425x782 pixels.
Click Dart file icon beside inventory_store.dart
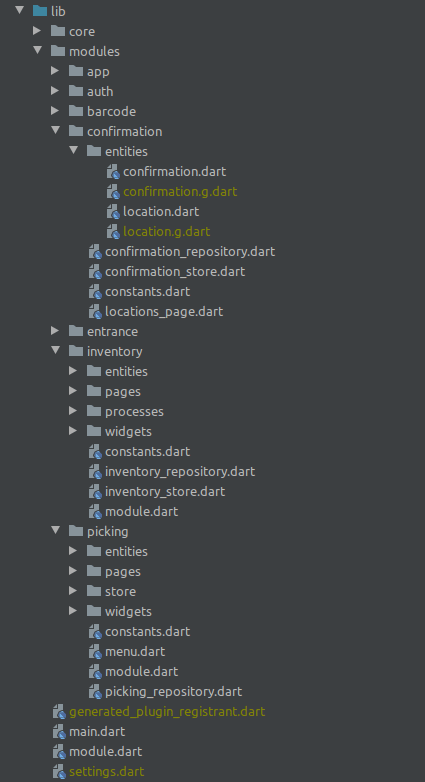(95, 492)
